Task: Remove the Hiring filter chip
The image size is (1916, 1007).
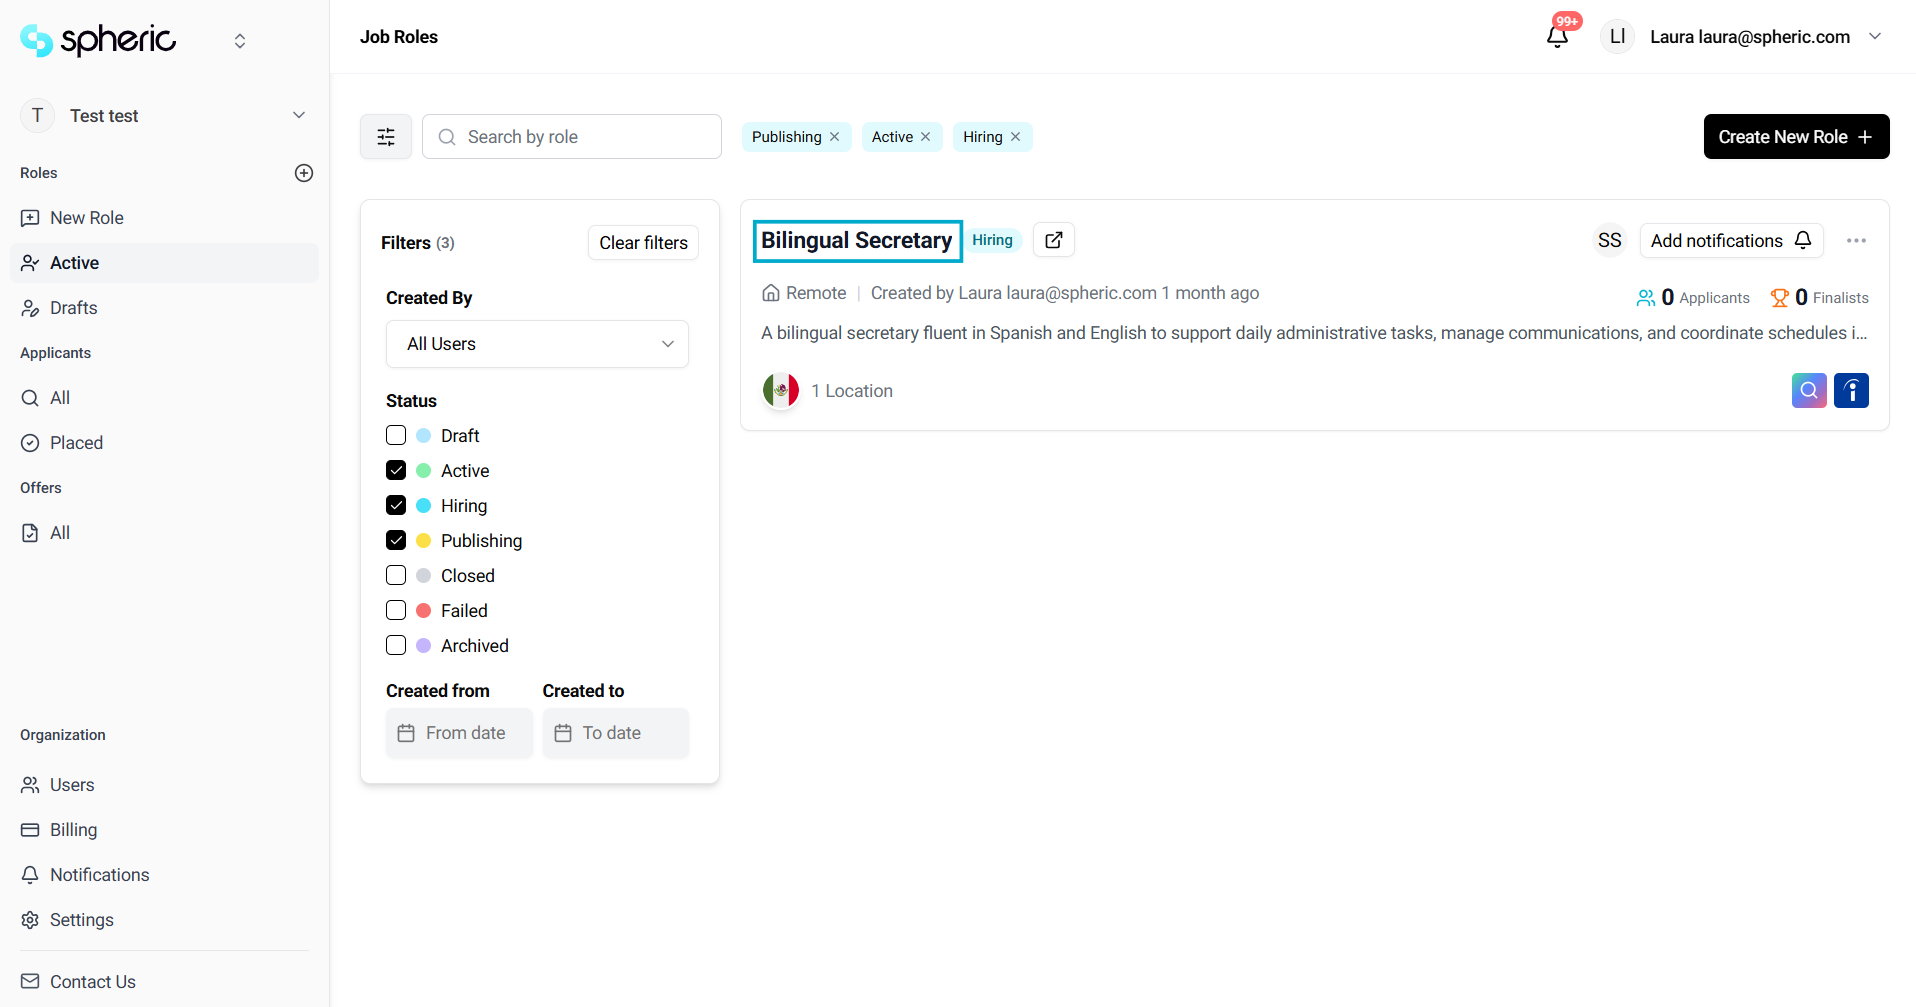Action: point(1016,137)
